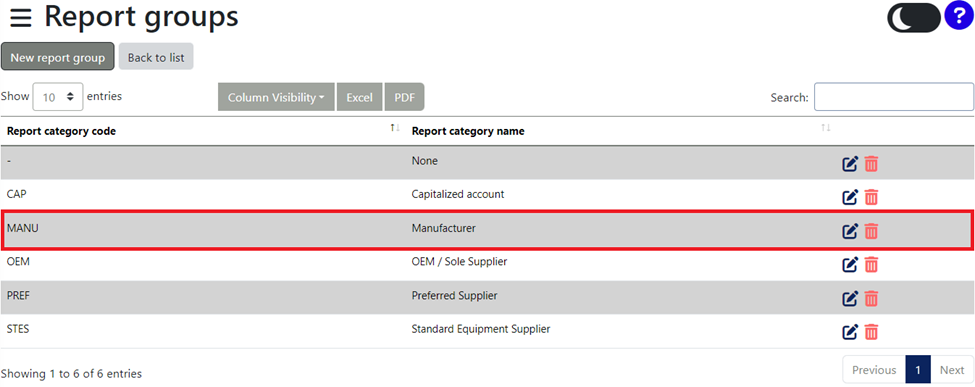
Task: Go back using Back to list button
Action: coord(156,57)
